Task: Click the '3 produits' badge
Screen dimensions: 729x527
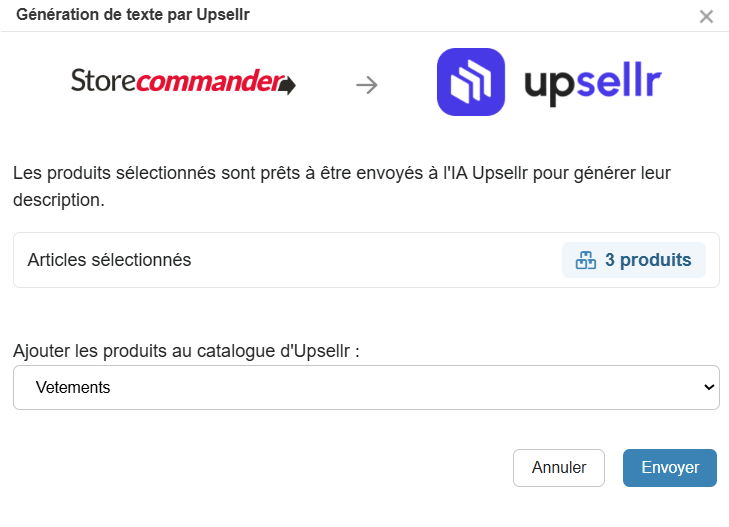Action: pyautogui.click(x=634, y=260)
